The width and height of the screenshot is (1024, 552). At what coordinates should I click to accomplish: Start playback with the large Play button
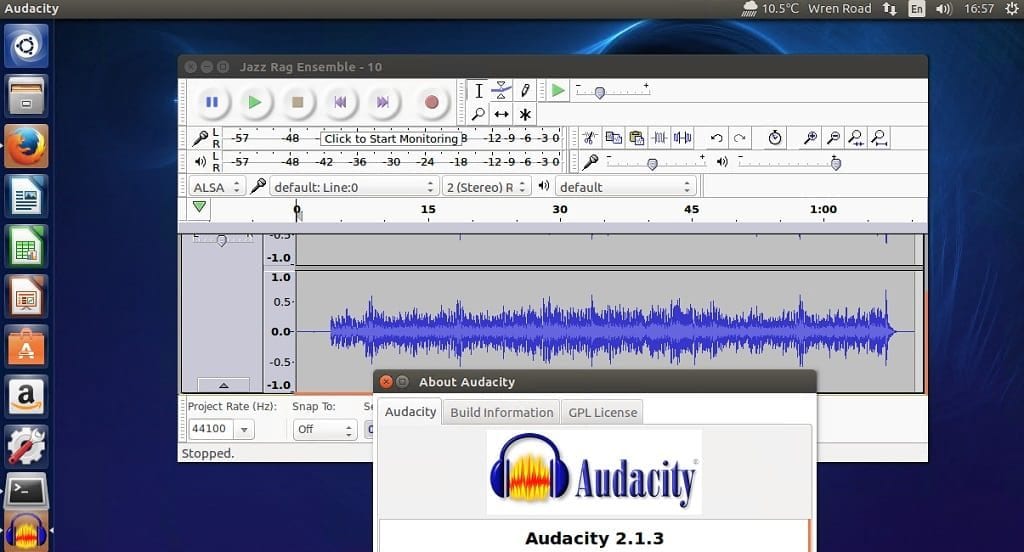(255, 102)
